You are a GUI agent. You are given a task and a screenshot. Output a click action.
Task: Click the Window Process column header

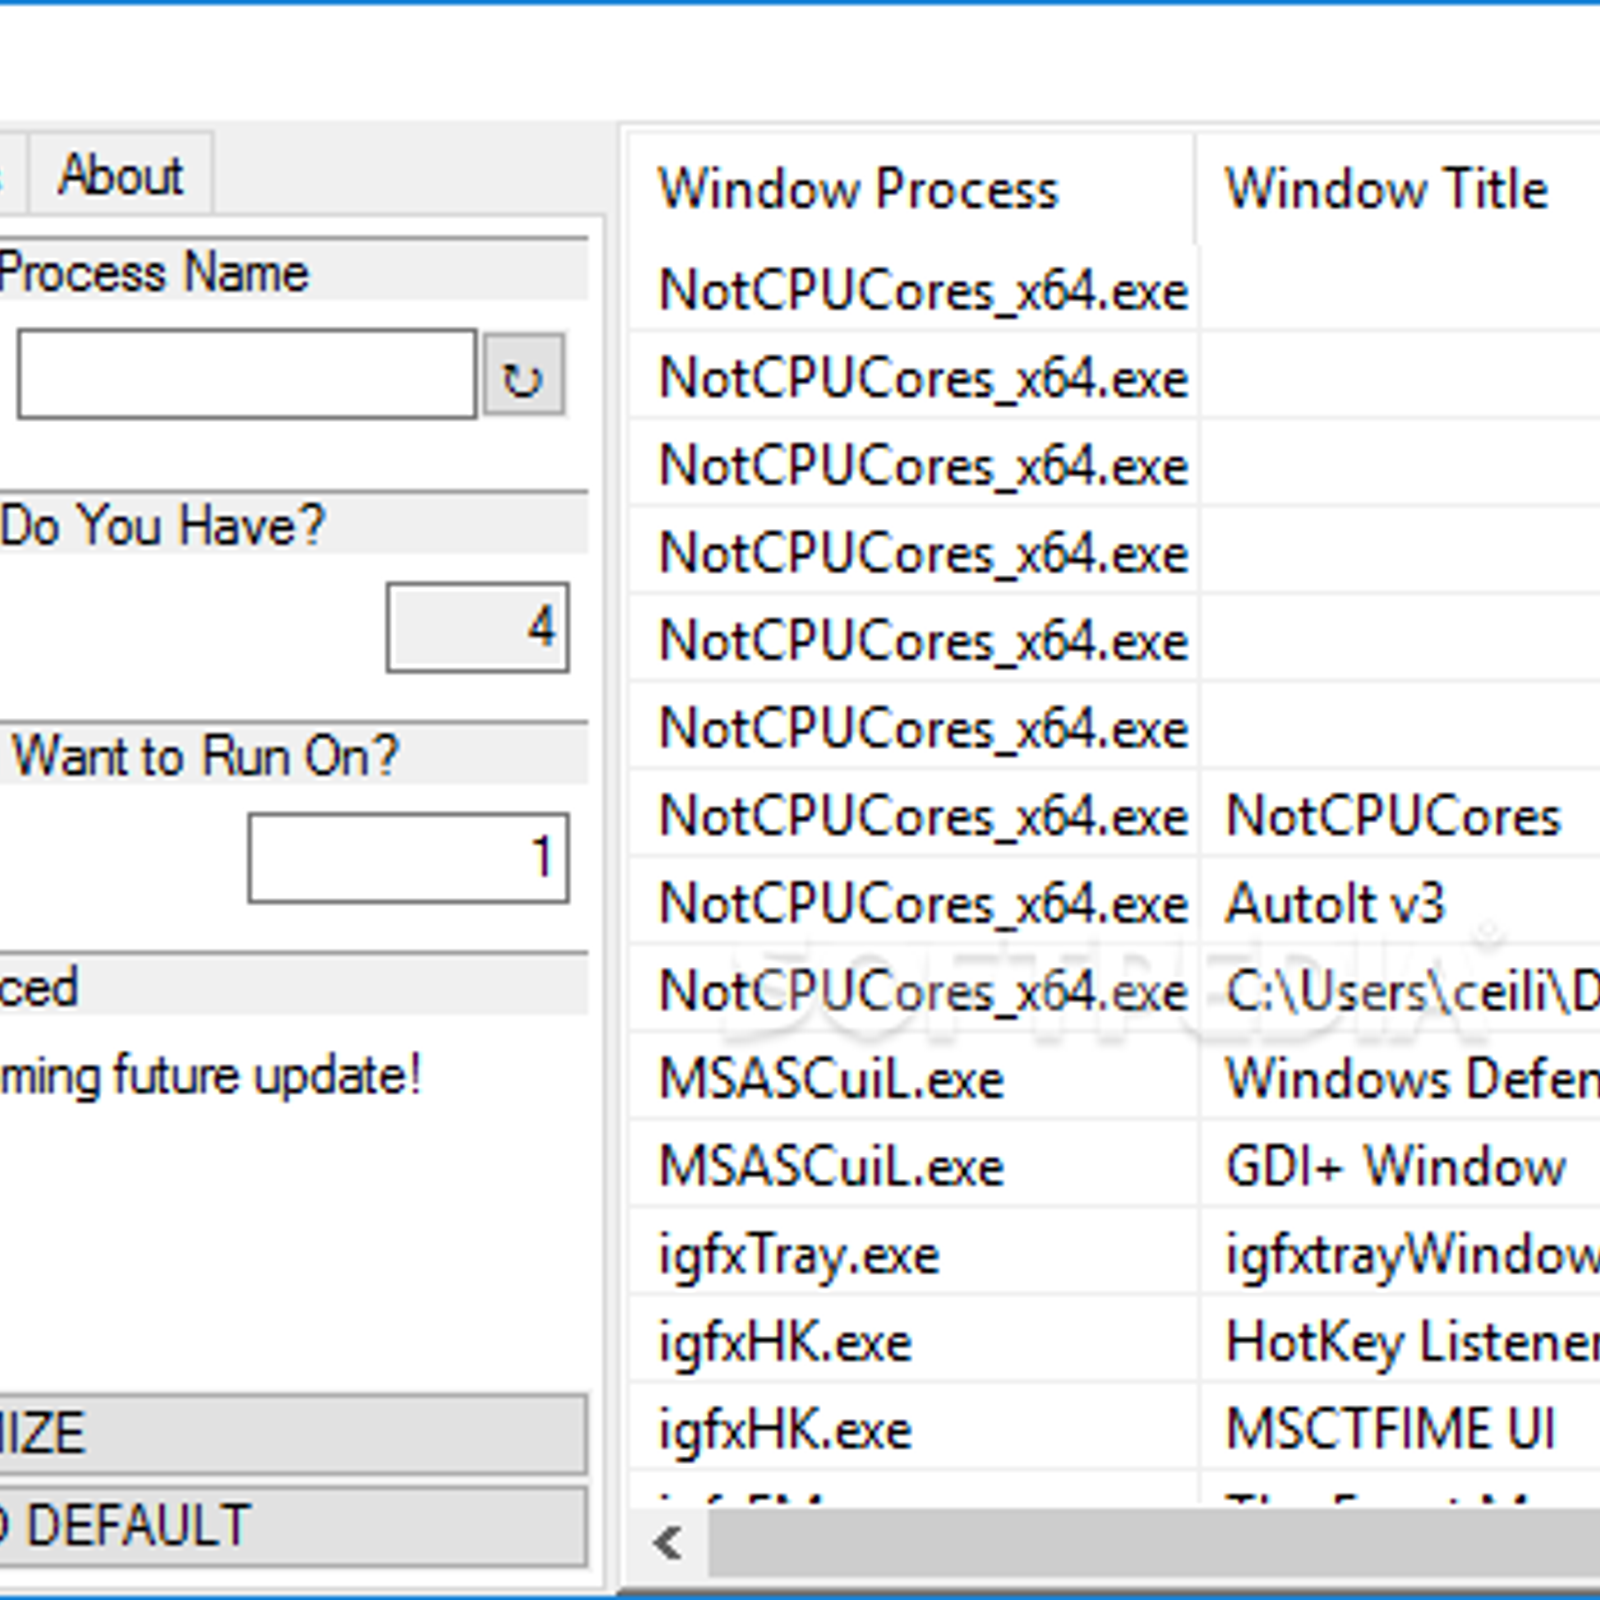click(910, 189)
